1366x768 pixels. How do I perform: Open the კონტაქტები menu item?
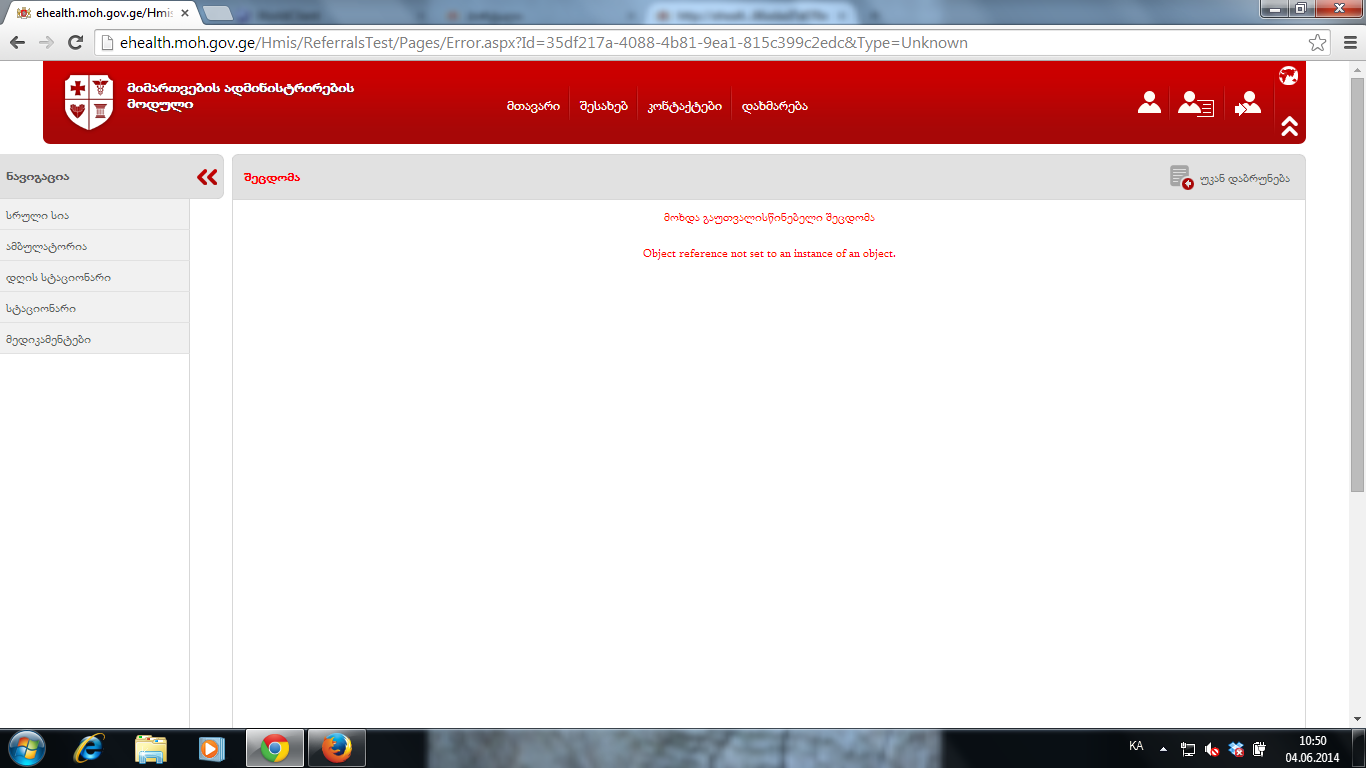(x=684, y=106)
